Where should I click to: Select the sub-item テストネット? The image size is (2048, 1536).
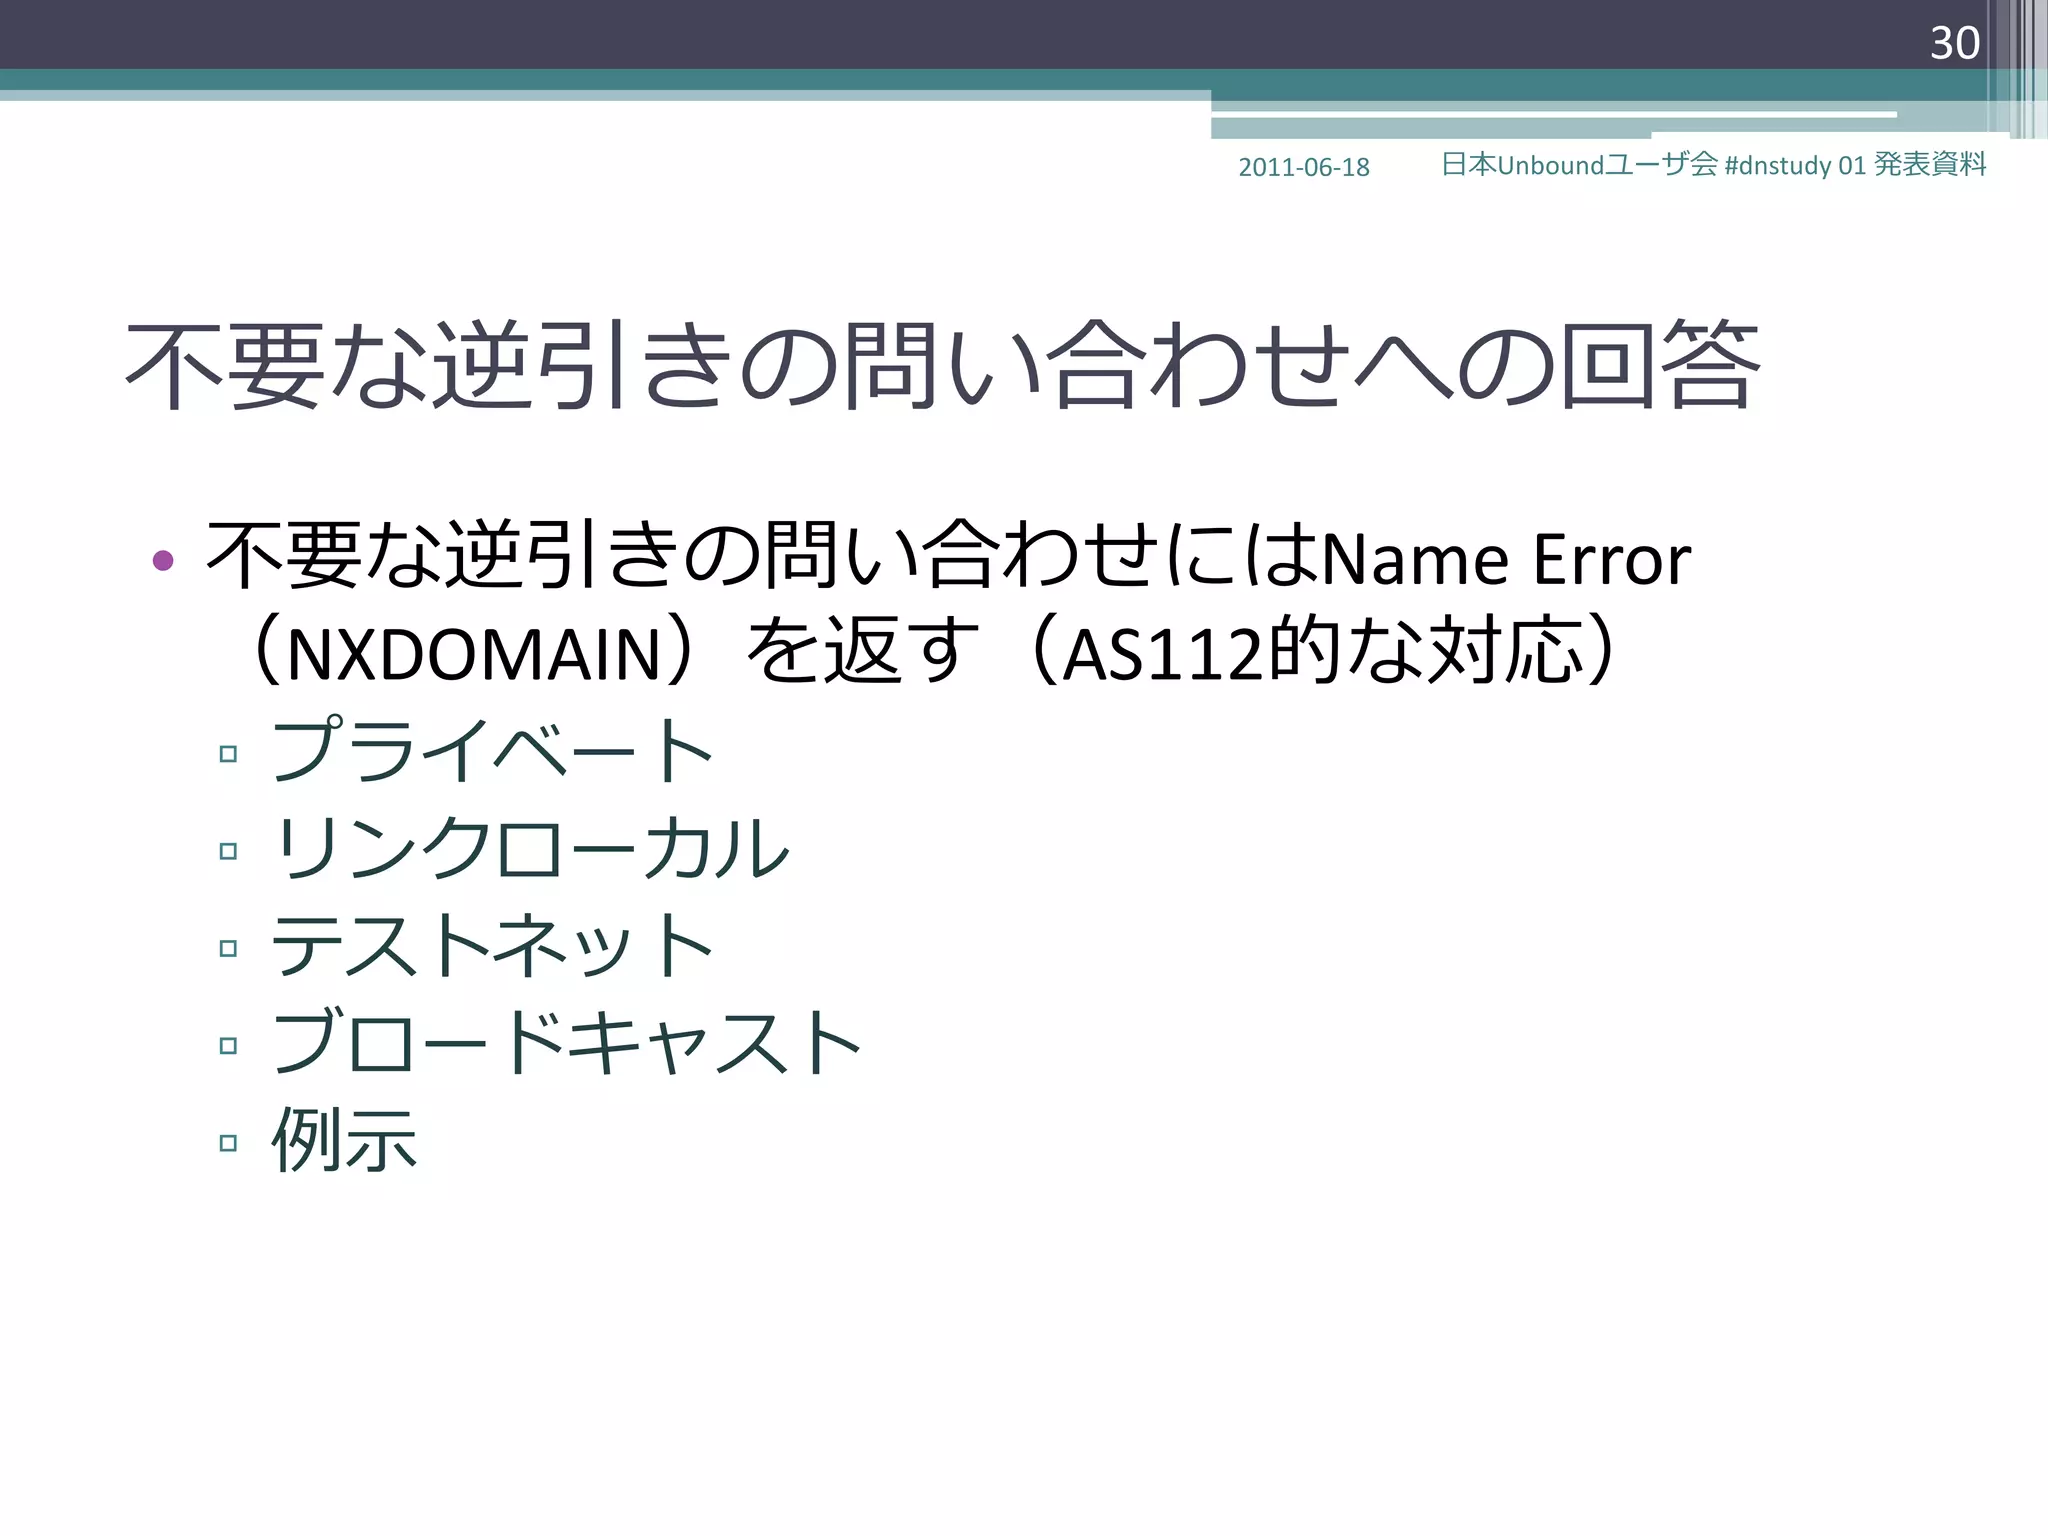pos(493,945)
